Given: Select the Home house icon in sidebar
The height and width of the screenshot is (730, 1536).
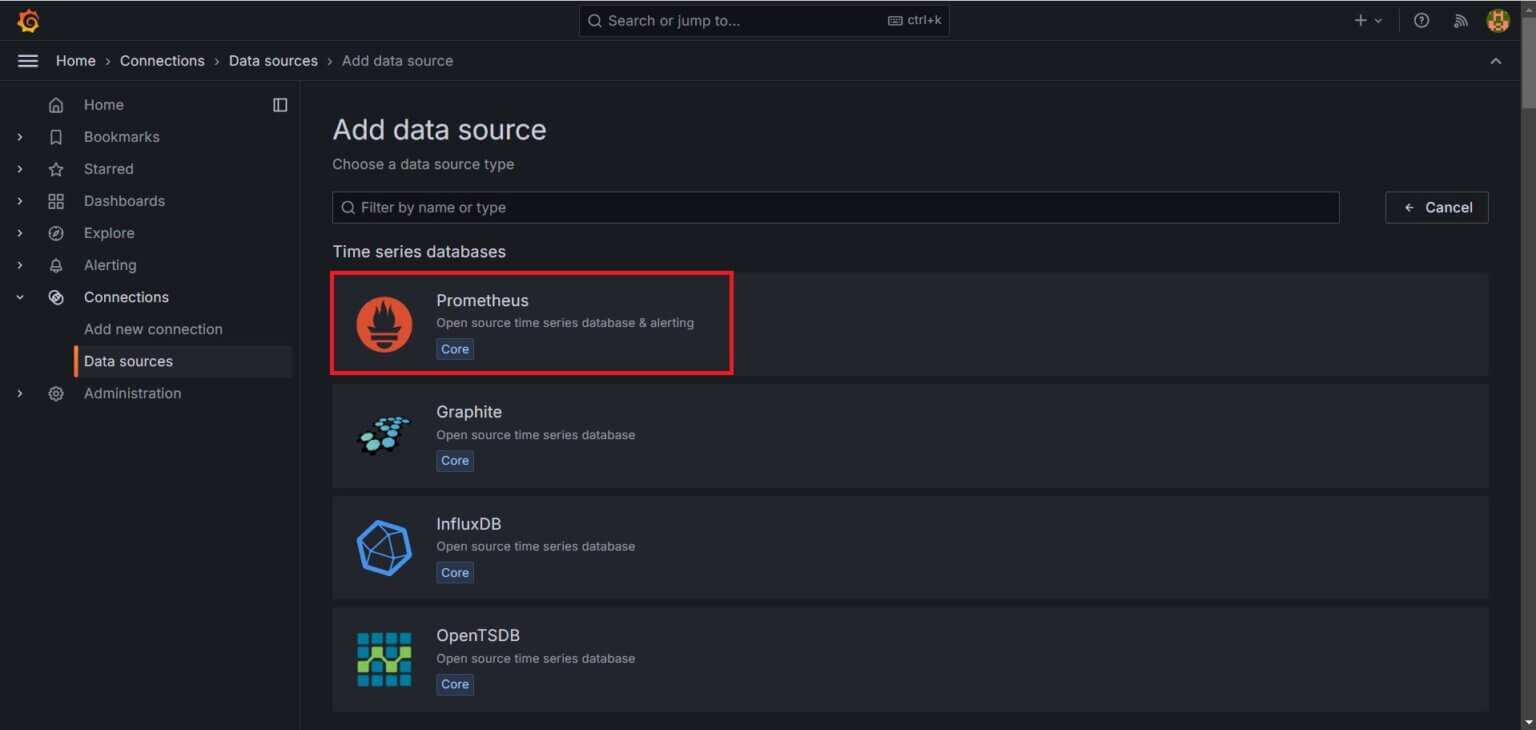Looking at the screenshot, I should tap(57, 104).
